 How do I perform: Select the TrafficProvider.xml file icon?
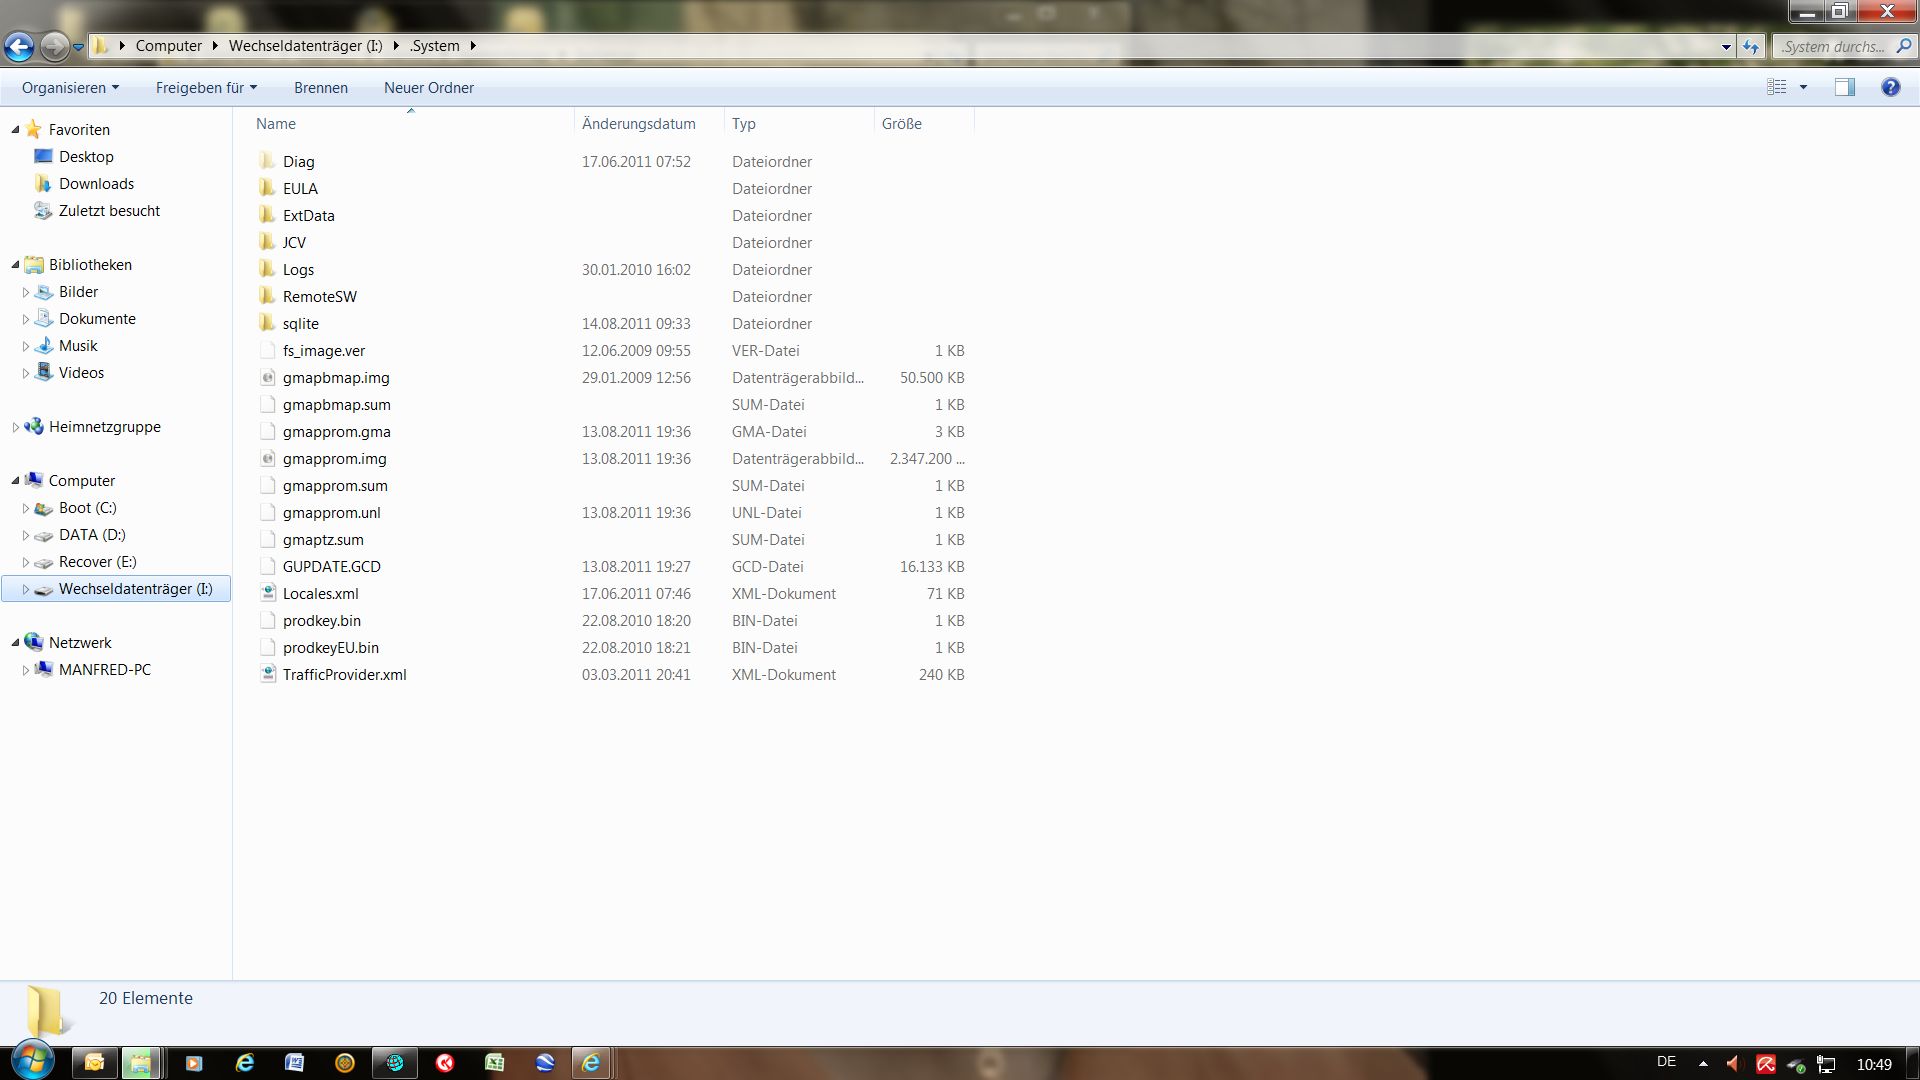267,675
